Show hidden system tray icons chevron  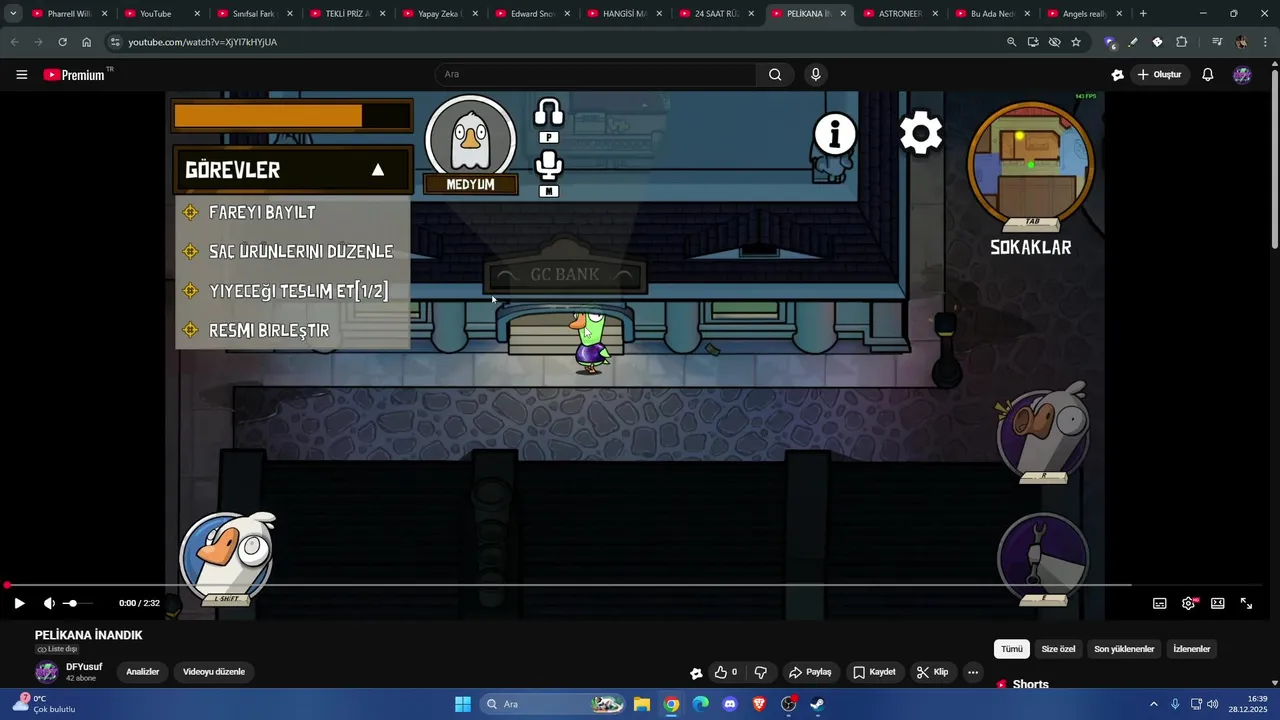pyautogui.click(x=1153, y=704)
